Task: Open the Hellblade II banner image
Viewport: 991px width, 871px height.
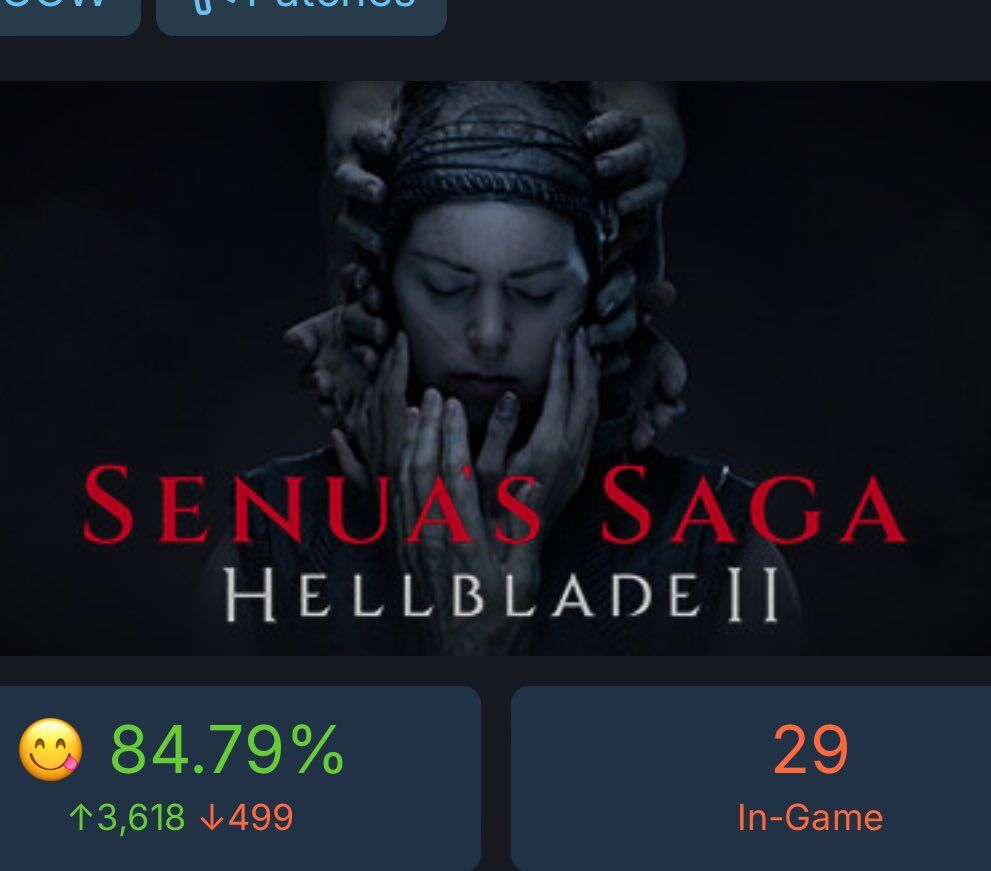Action: 496,368
